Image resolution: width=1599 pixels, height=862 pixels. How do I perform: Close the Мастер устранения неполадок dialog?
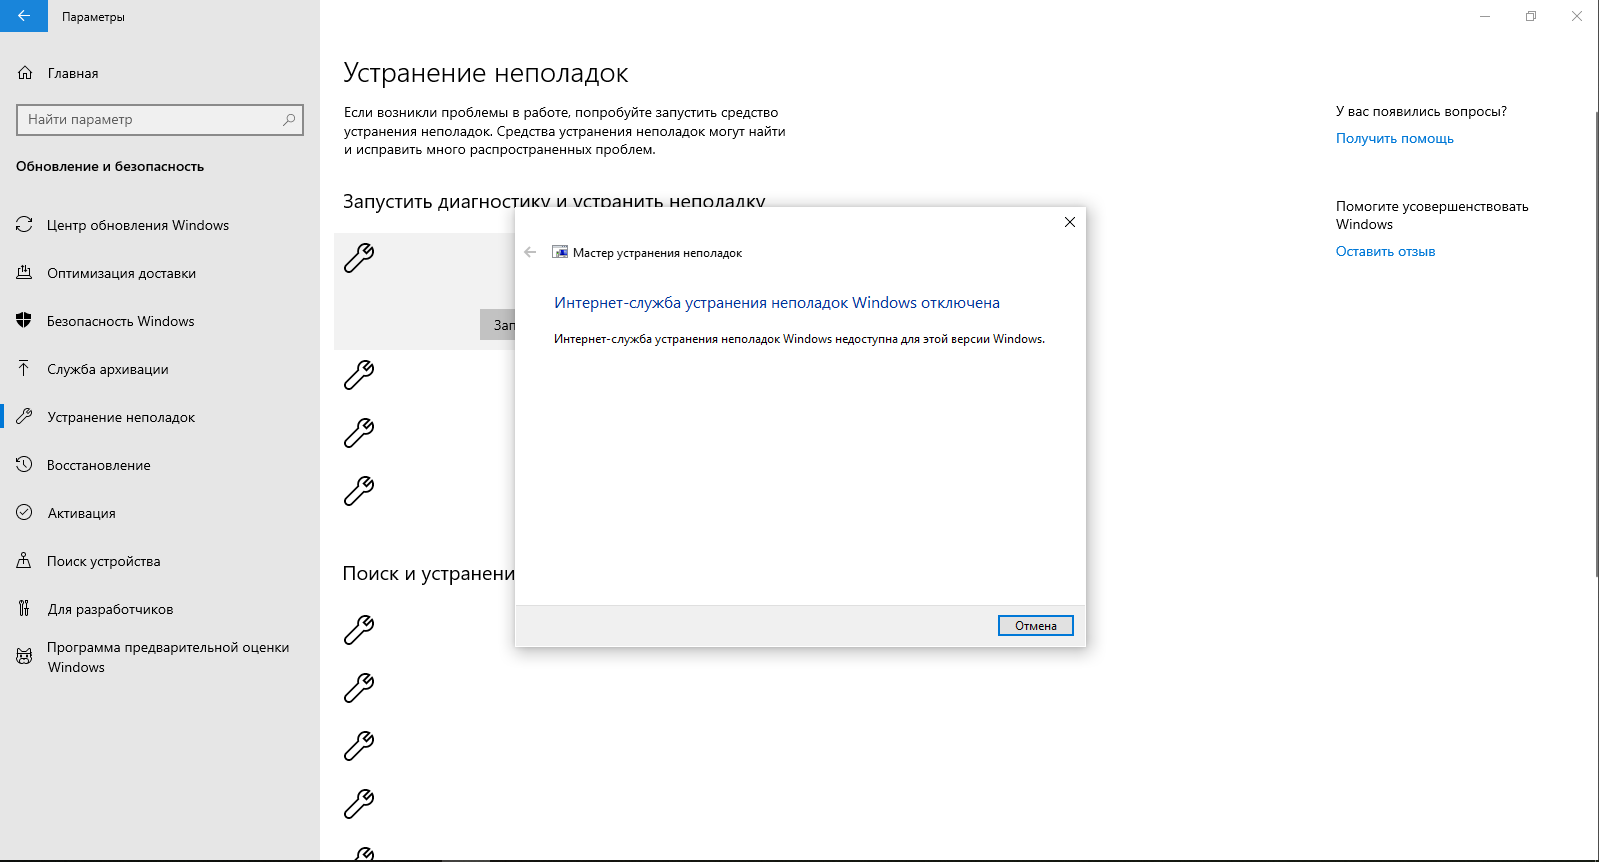pyautogui.click(x=1070, y=222)
